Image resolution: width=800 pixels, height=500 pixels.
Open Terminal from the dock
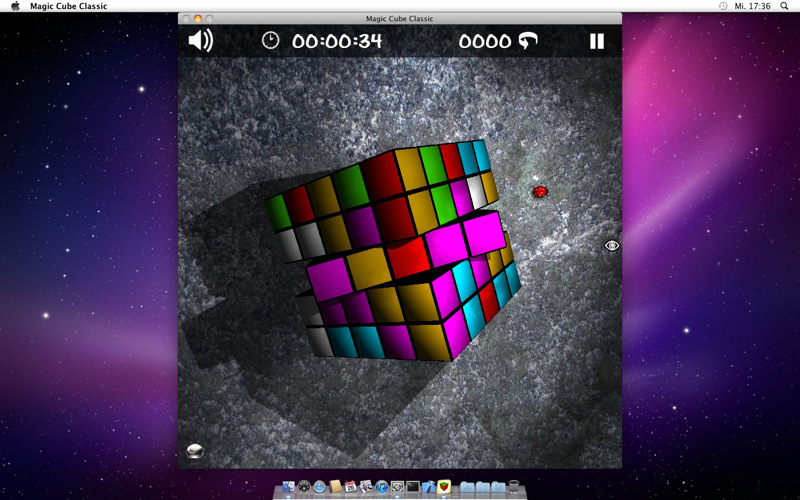pyautogui.click(x=413, y=486)
